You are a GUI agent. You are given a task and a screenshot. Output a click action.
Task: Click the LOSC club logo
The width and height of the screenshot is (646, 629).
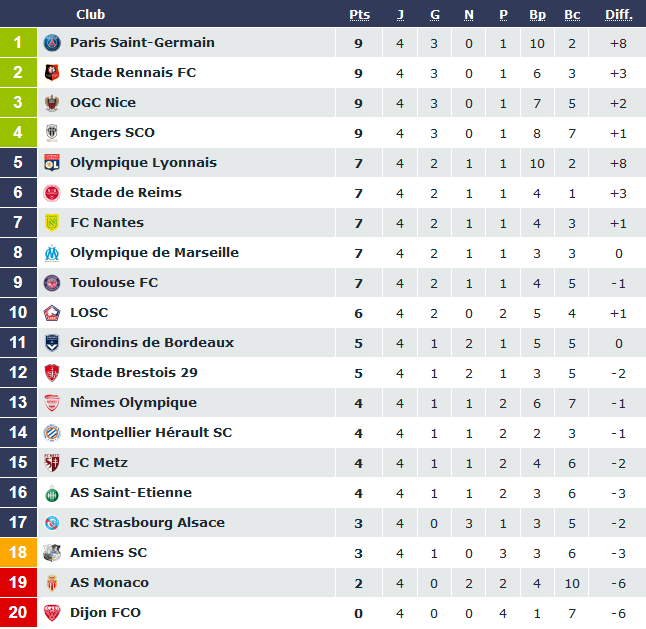click(52, 313)
